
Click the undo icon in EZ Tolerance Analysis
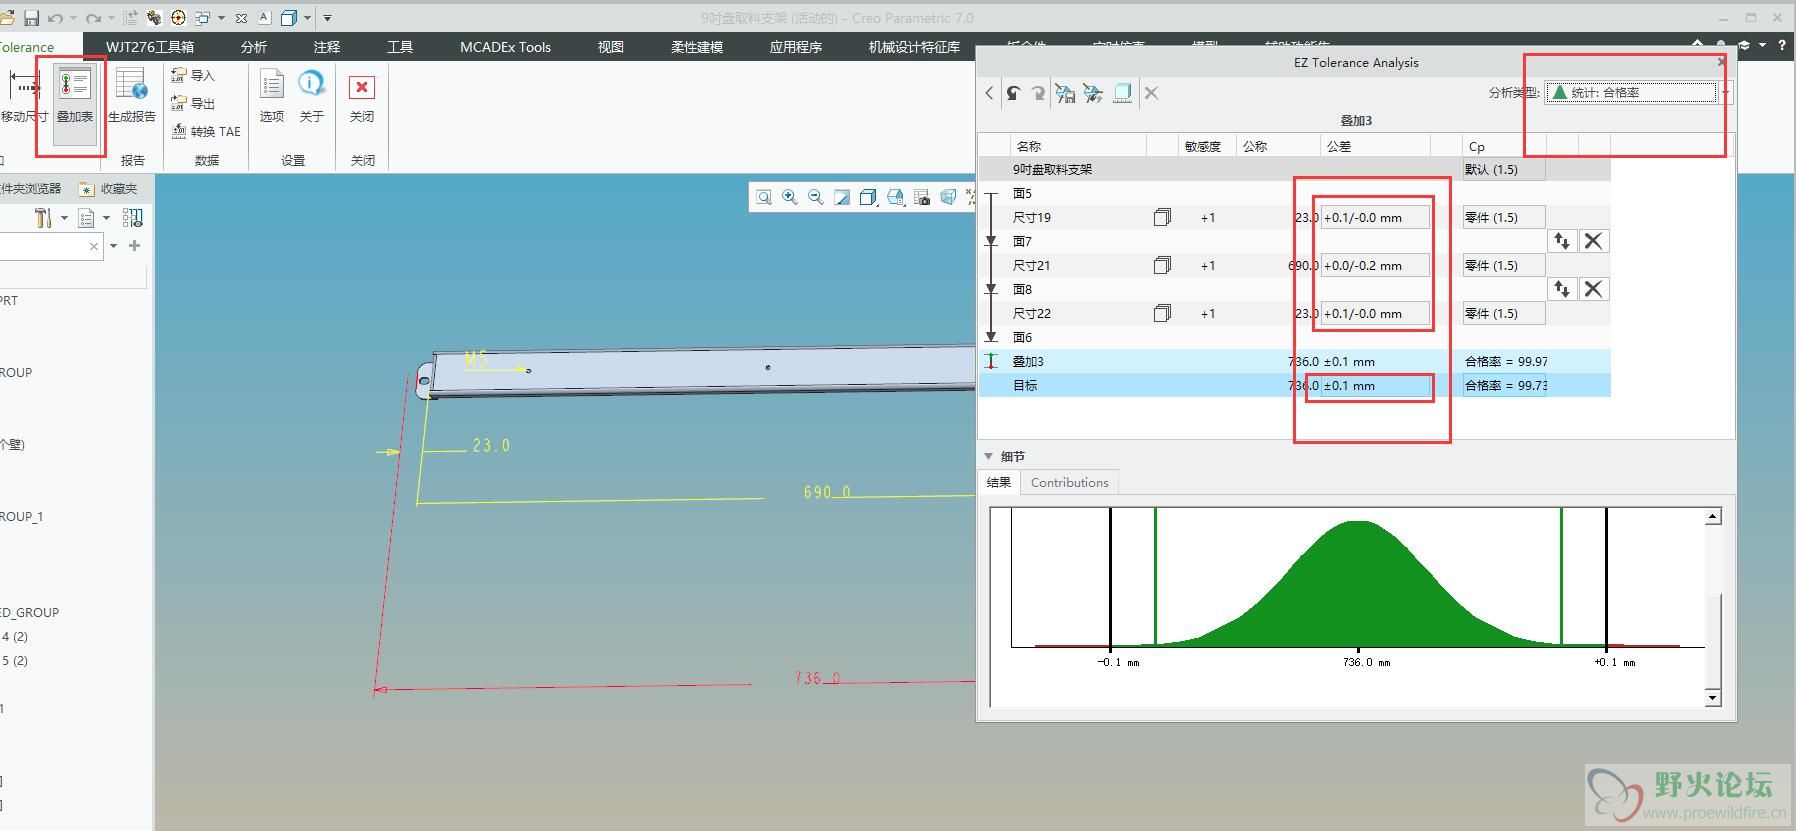pyautogui.click(x=1013, y=93)
